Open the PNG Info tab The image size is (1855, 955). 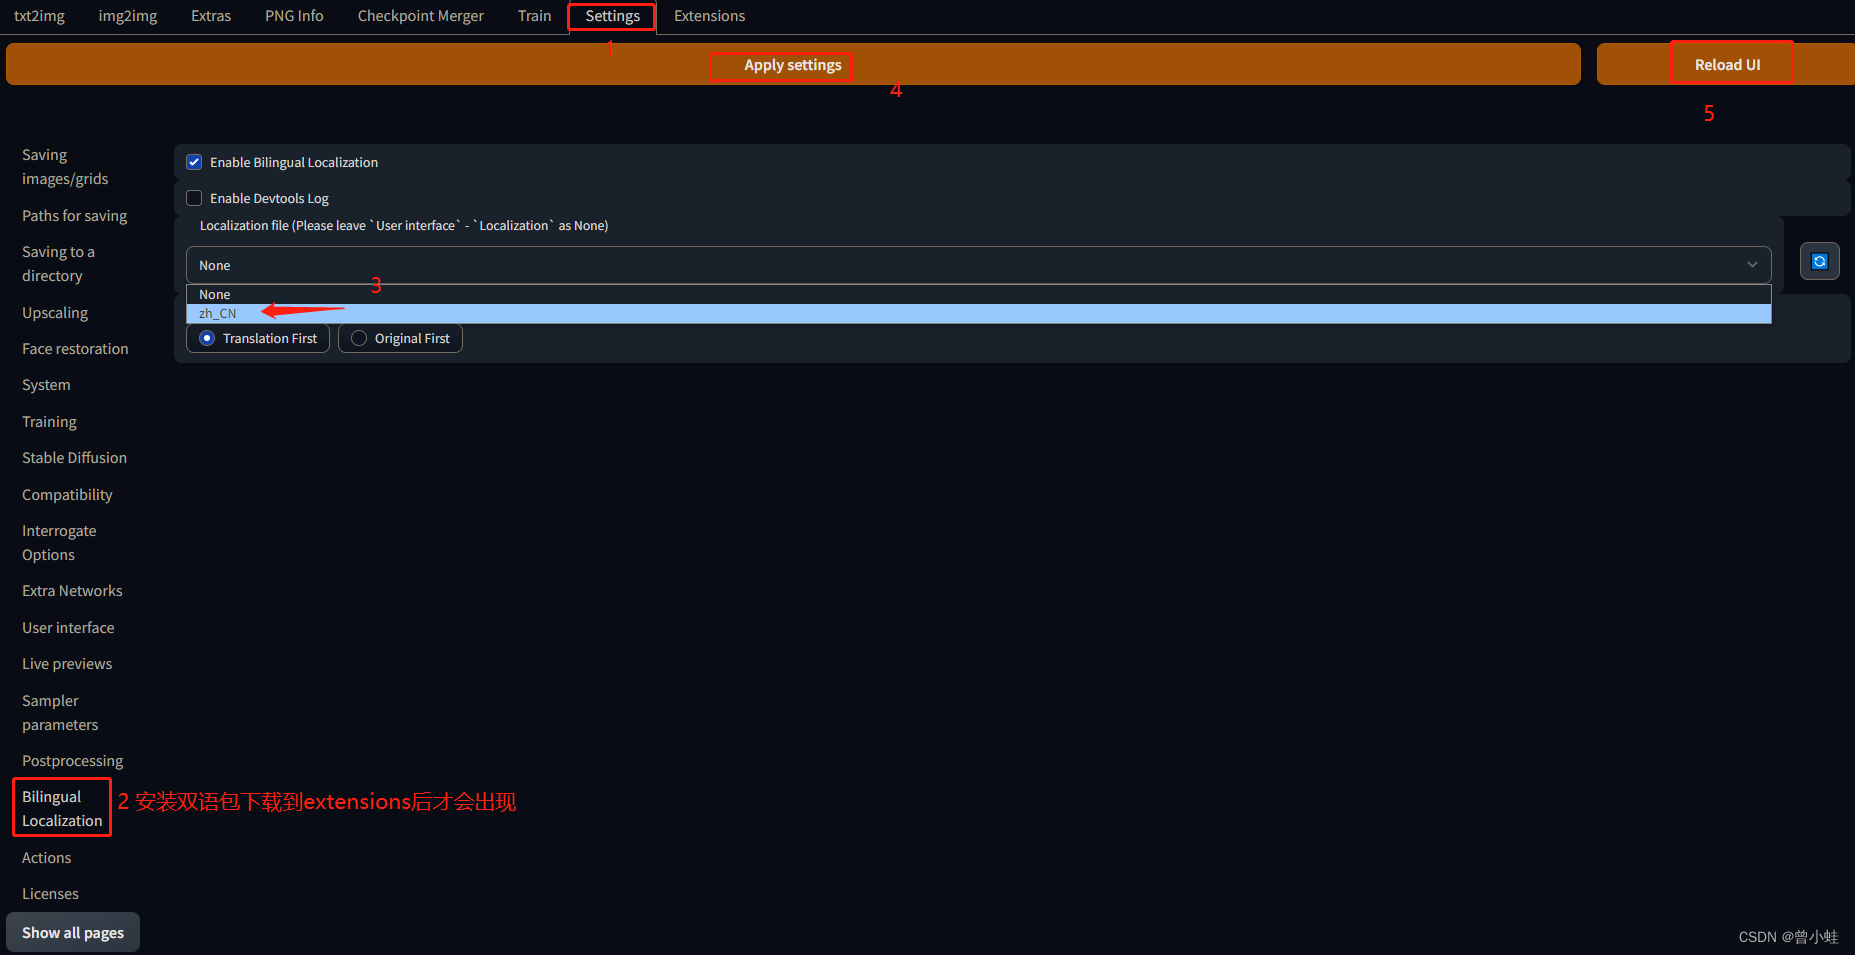294,16
